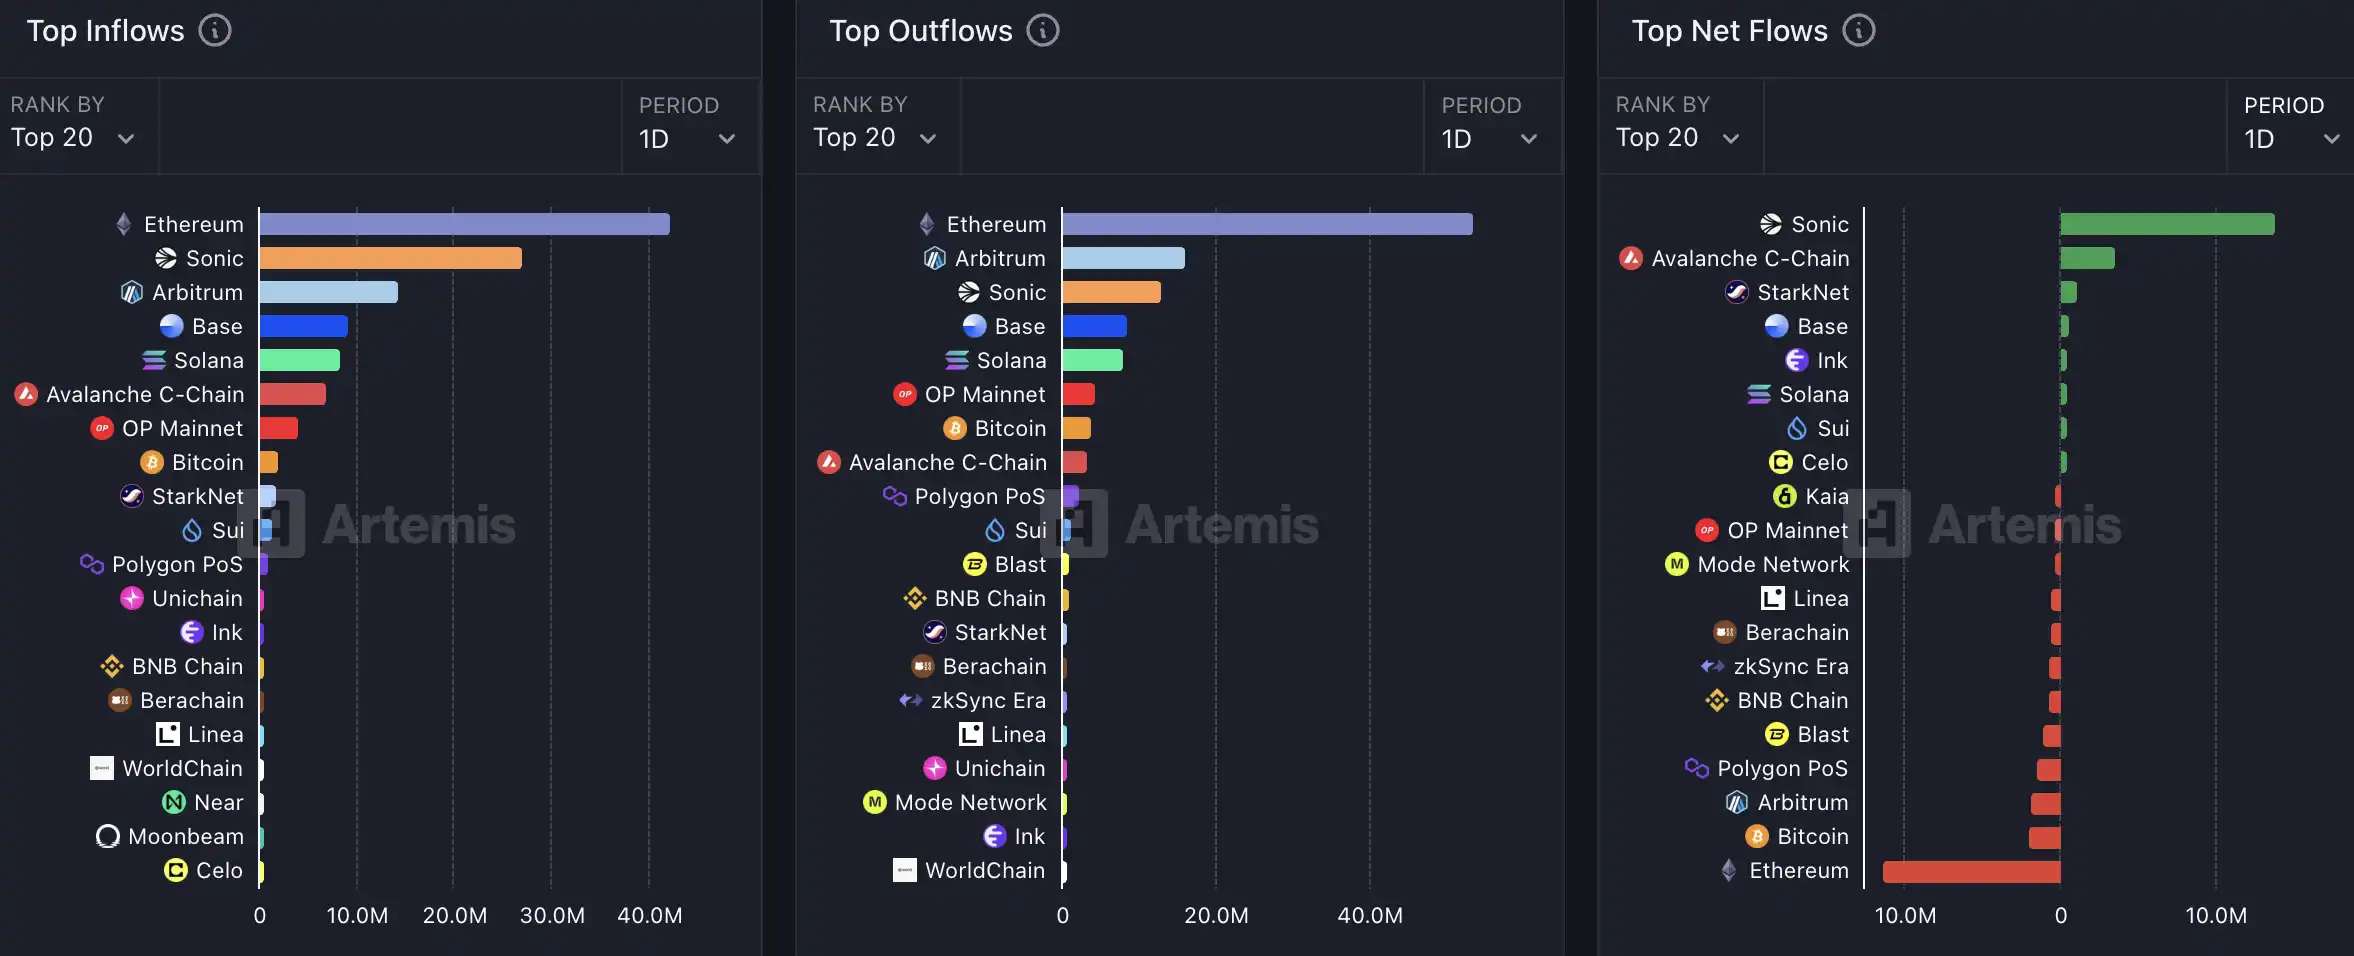The height and width of the screenshot is (956, 2354).
Task: Click the Celo icon in Top Inflows
Action: click(176, 870)
